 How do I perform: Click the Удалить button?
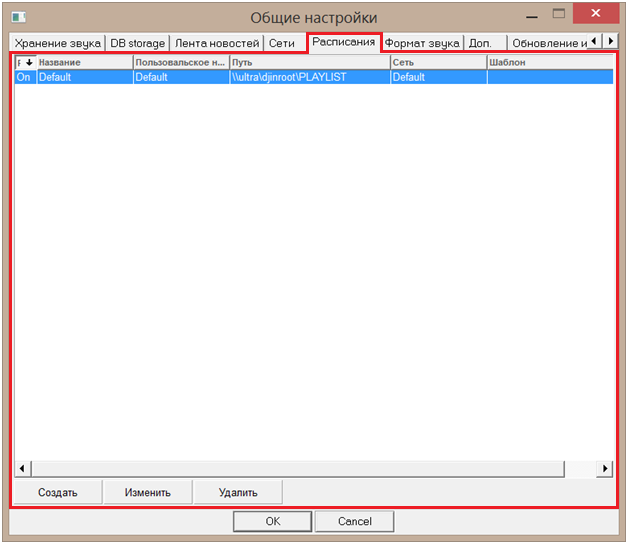pyautogui.click(x=238, y=492)
